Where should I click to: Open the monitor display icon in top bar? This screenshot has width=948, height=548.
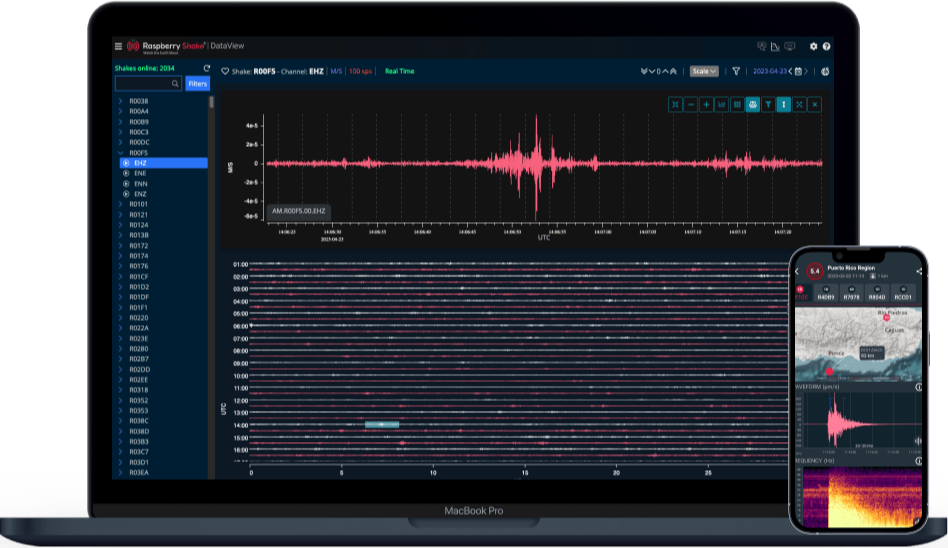[790, 46]
